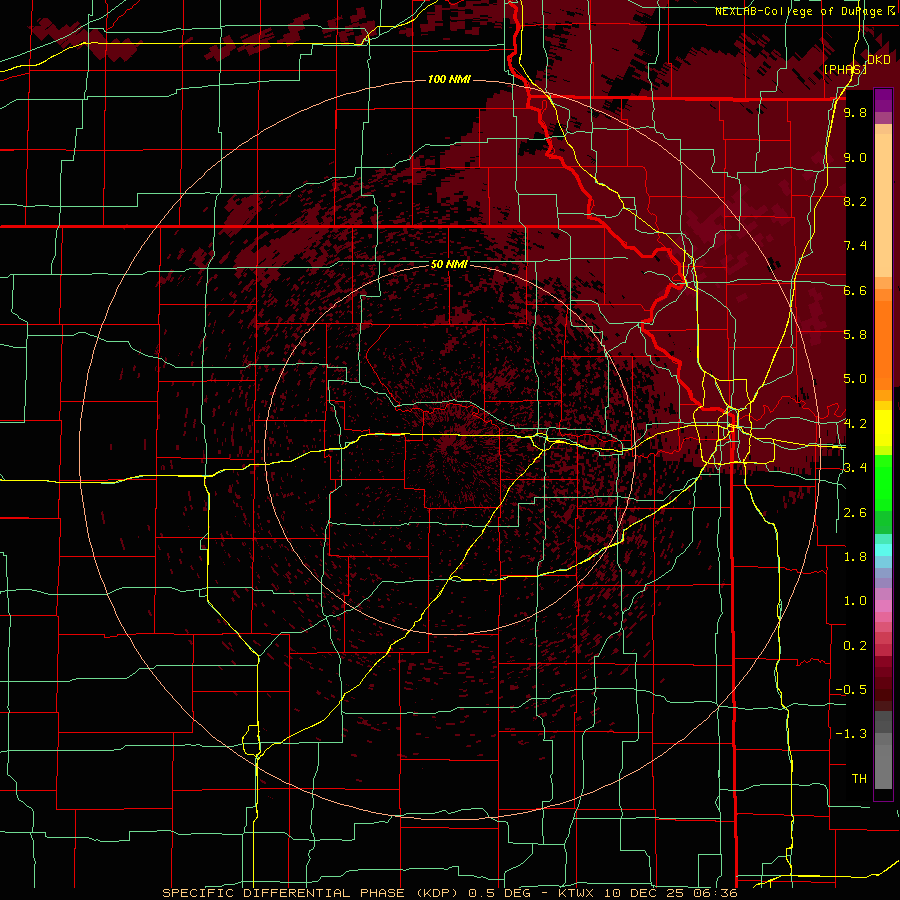Click the 7.4 value on the scale

855,246
